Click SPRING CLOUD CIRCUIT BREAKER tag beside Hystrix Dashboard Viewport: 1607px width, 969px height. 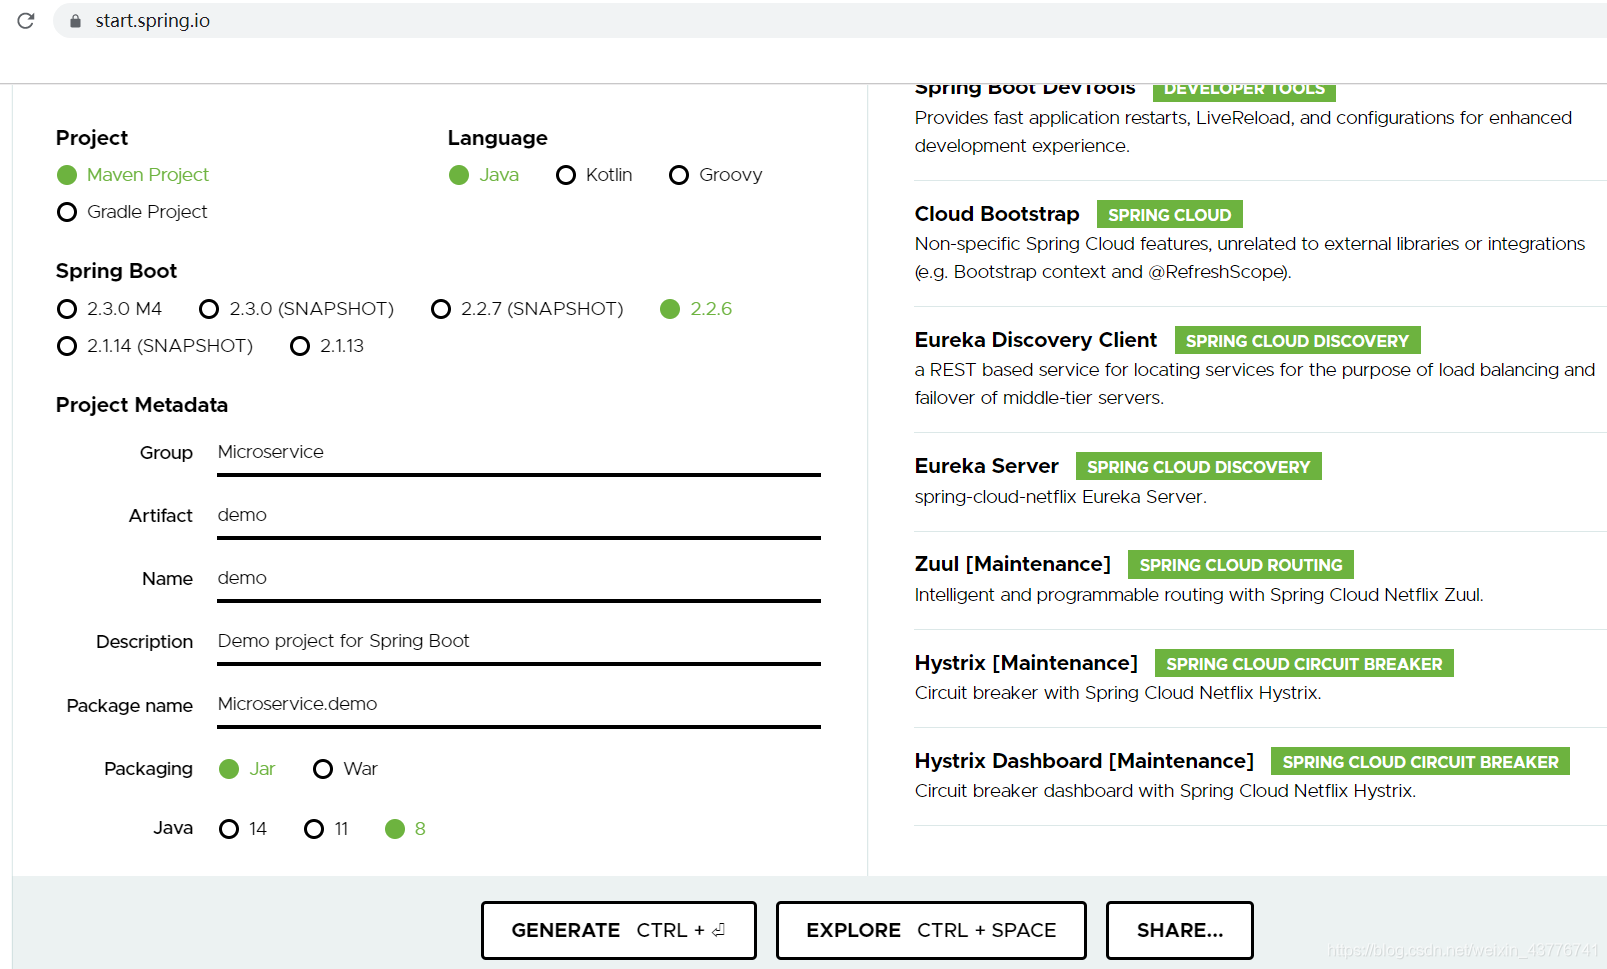[1420, 762]
